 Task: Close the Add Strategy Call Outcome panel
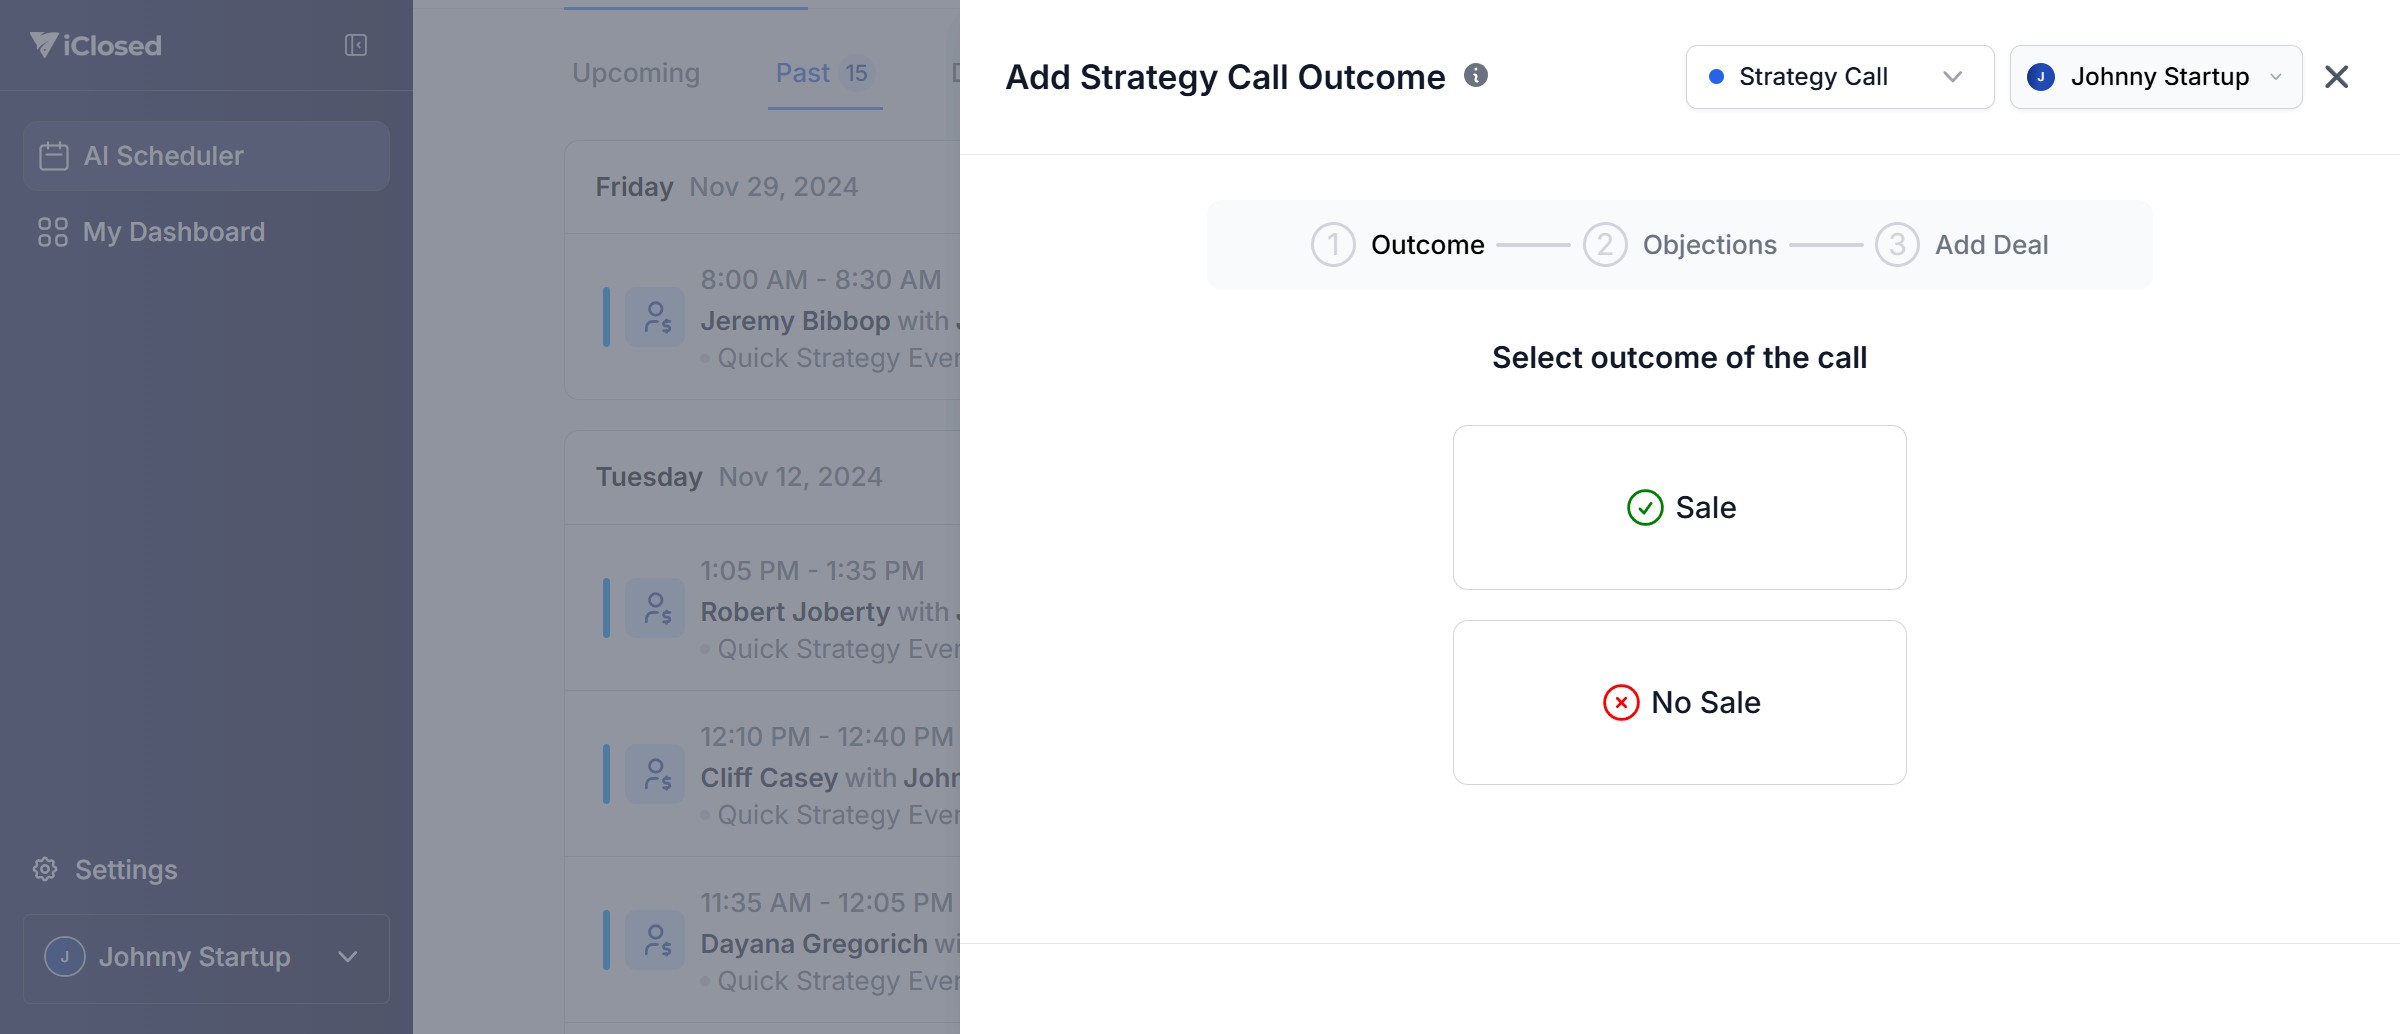[x=2336, y=77]
